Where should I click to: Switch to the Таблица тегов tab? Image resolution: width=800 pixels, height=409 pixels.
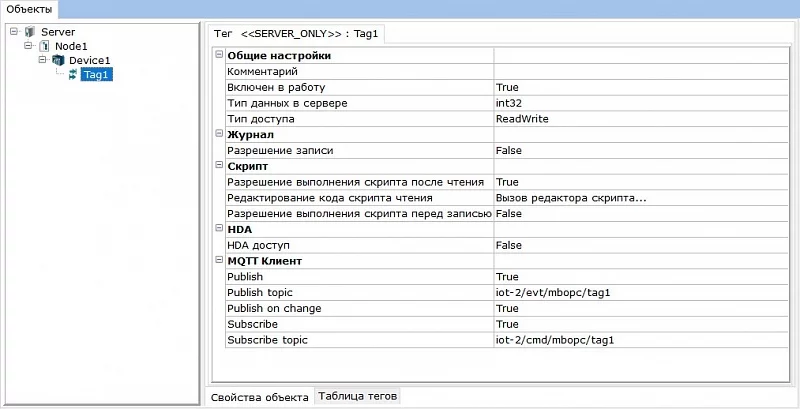357,396
